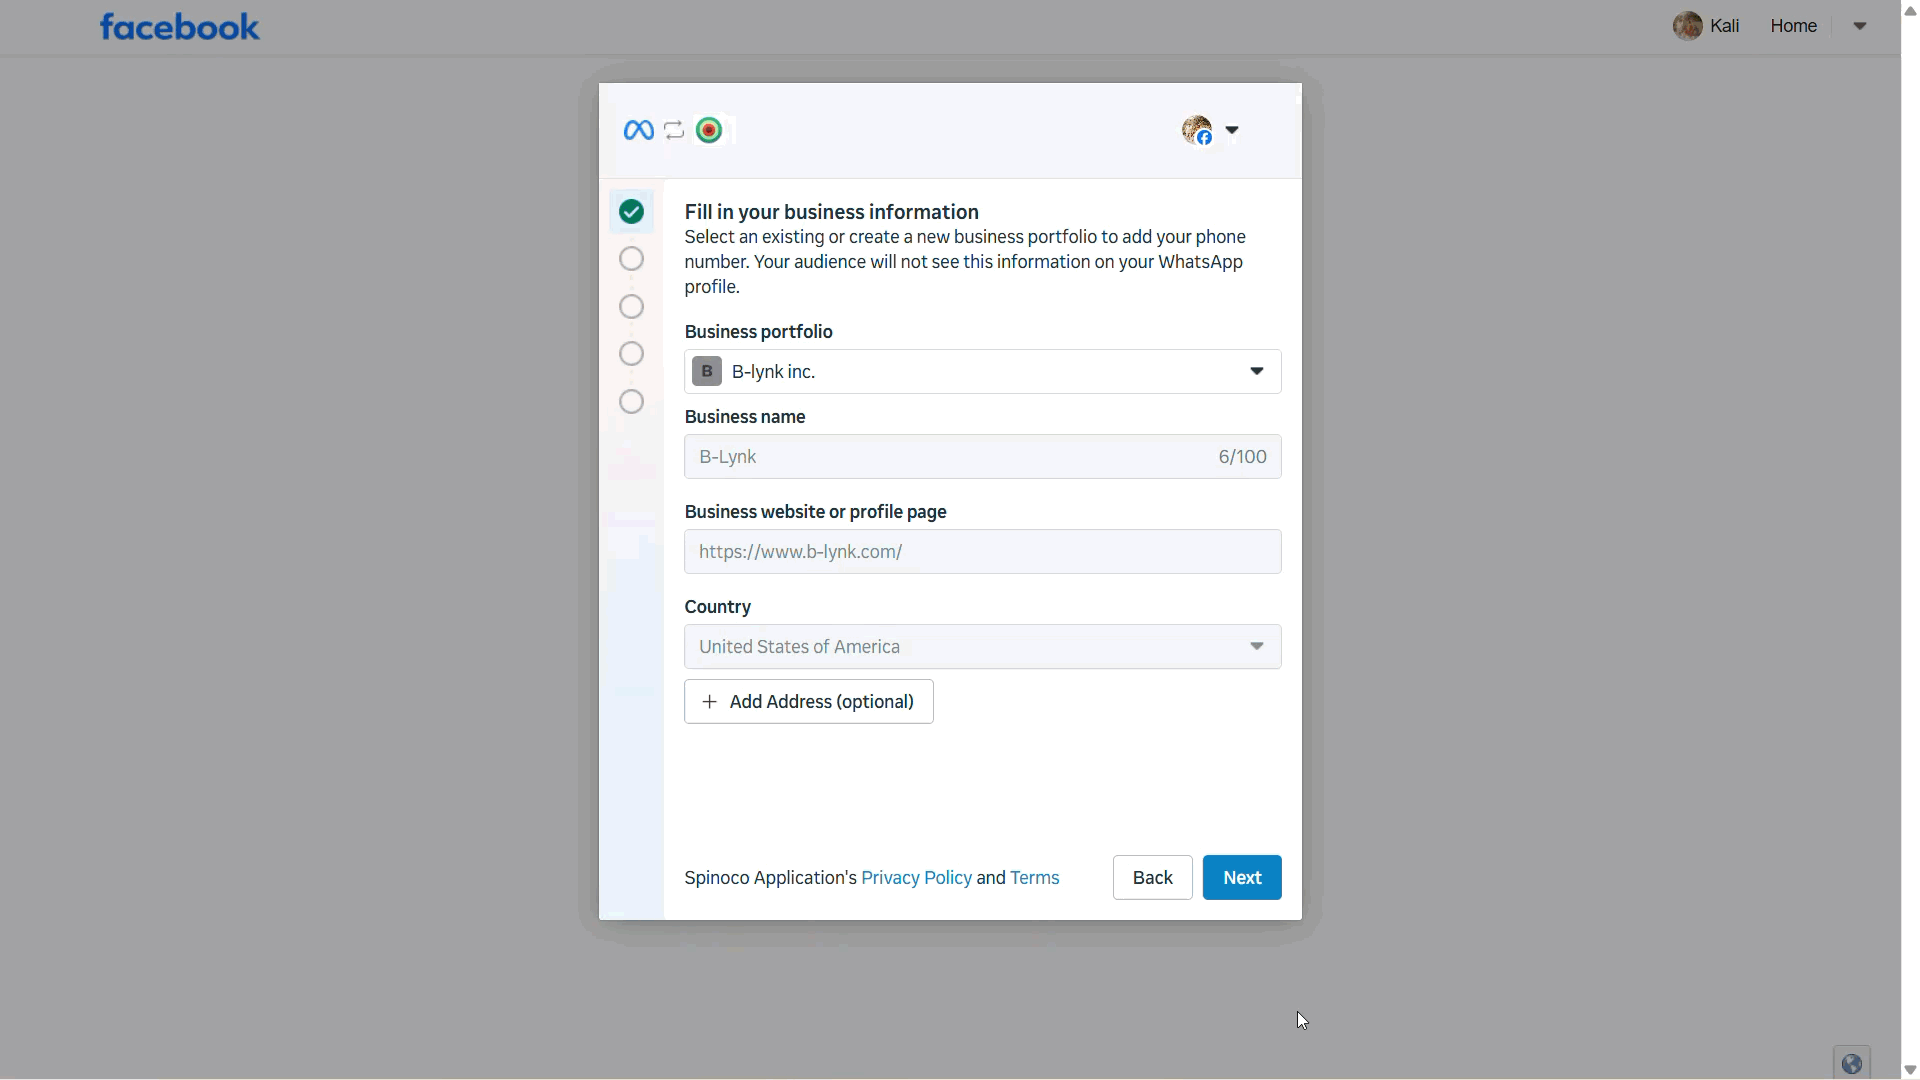1920x1080 pixels.
Task: Open the Country dropdown
Action: (982, 647)
